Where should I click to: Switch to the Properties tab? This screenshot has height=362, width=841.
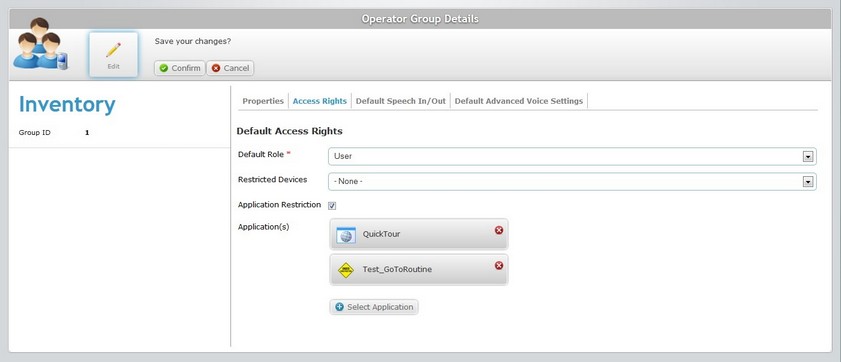coord(263,101)
